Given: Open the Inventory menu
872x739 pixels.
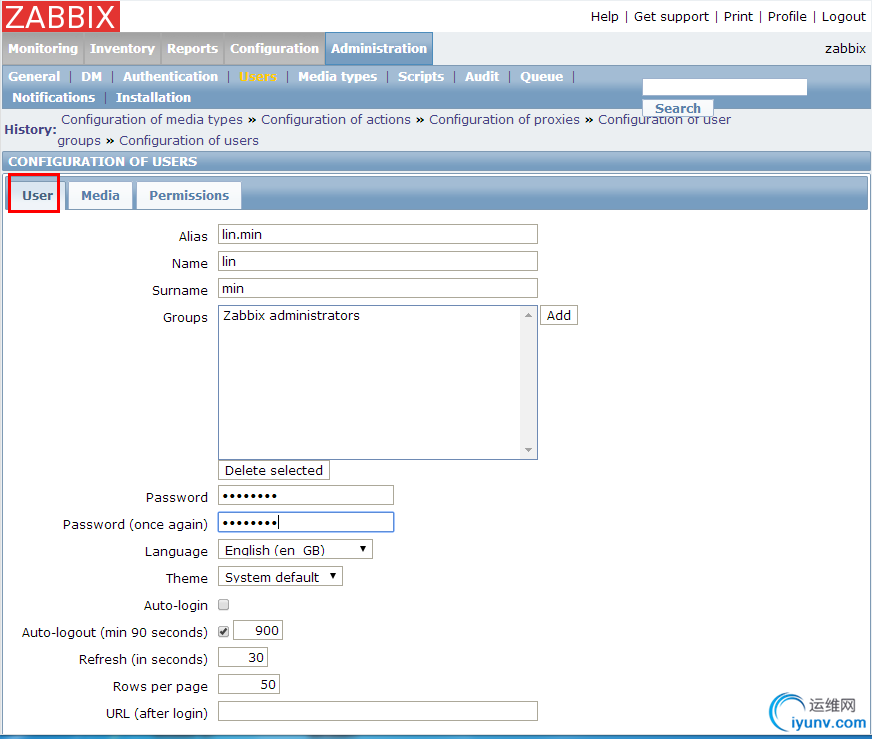Looking at the screenshot, I should (122, 48).
